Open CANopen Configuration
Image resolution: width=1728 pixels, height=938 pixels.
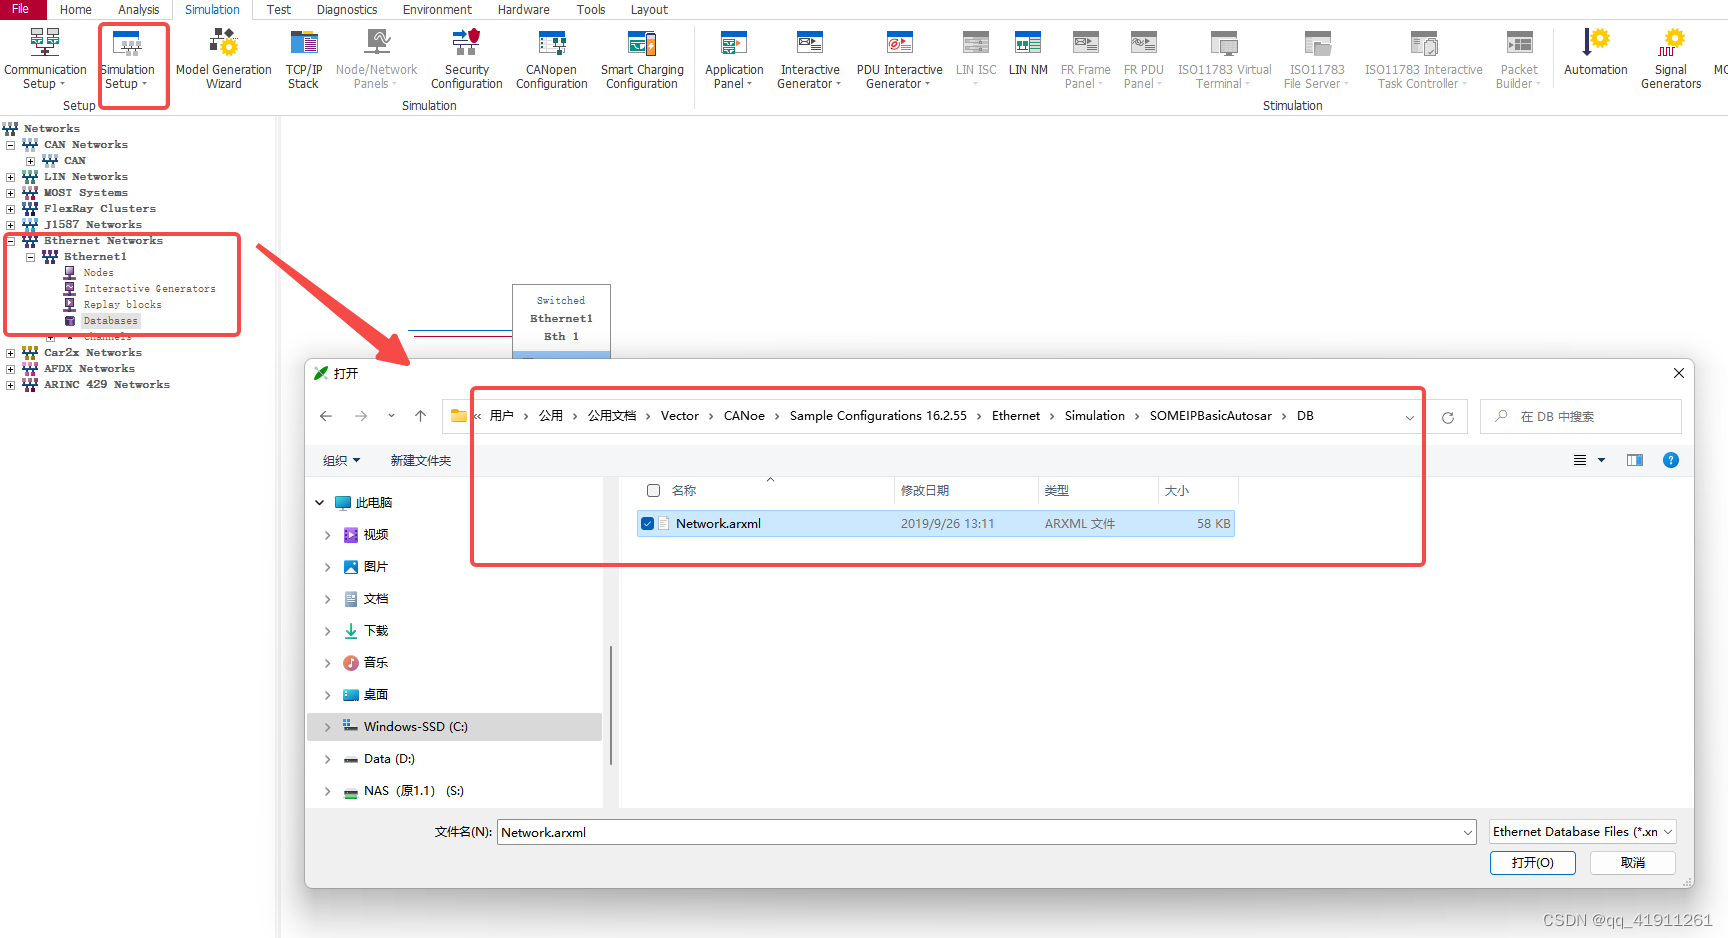tap(552, 59)
